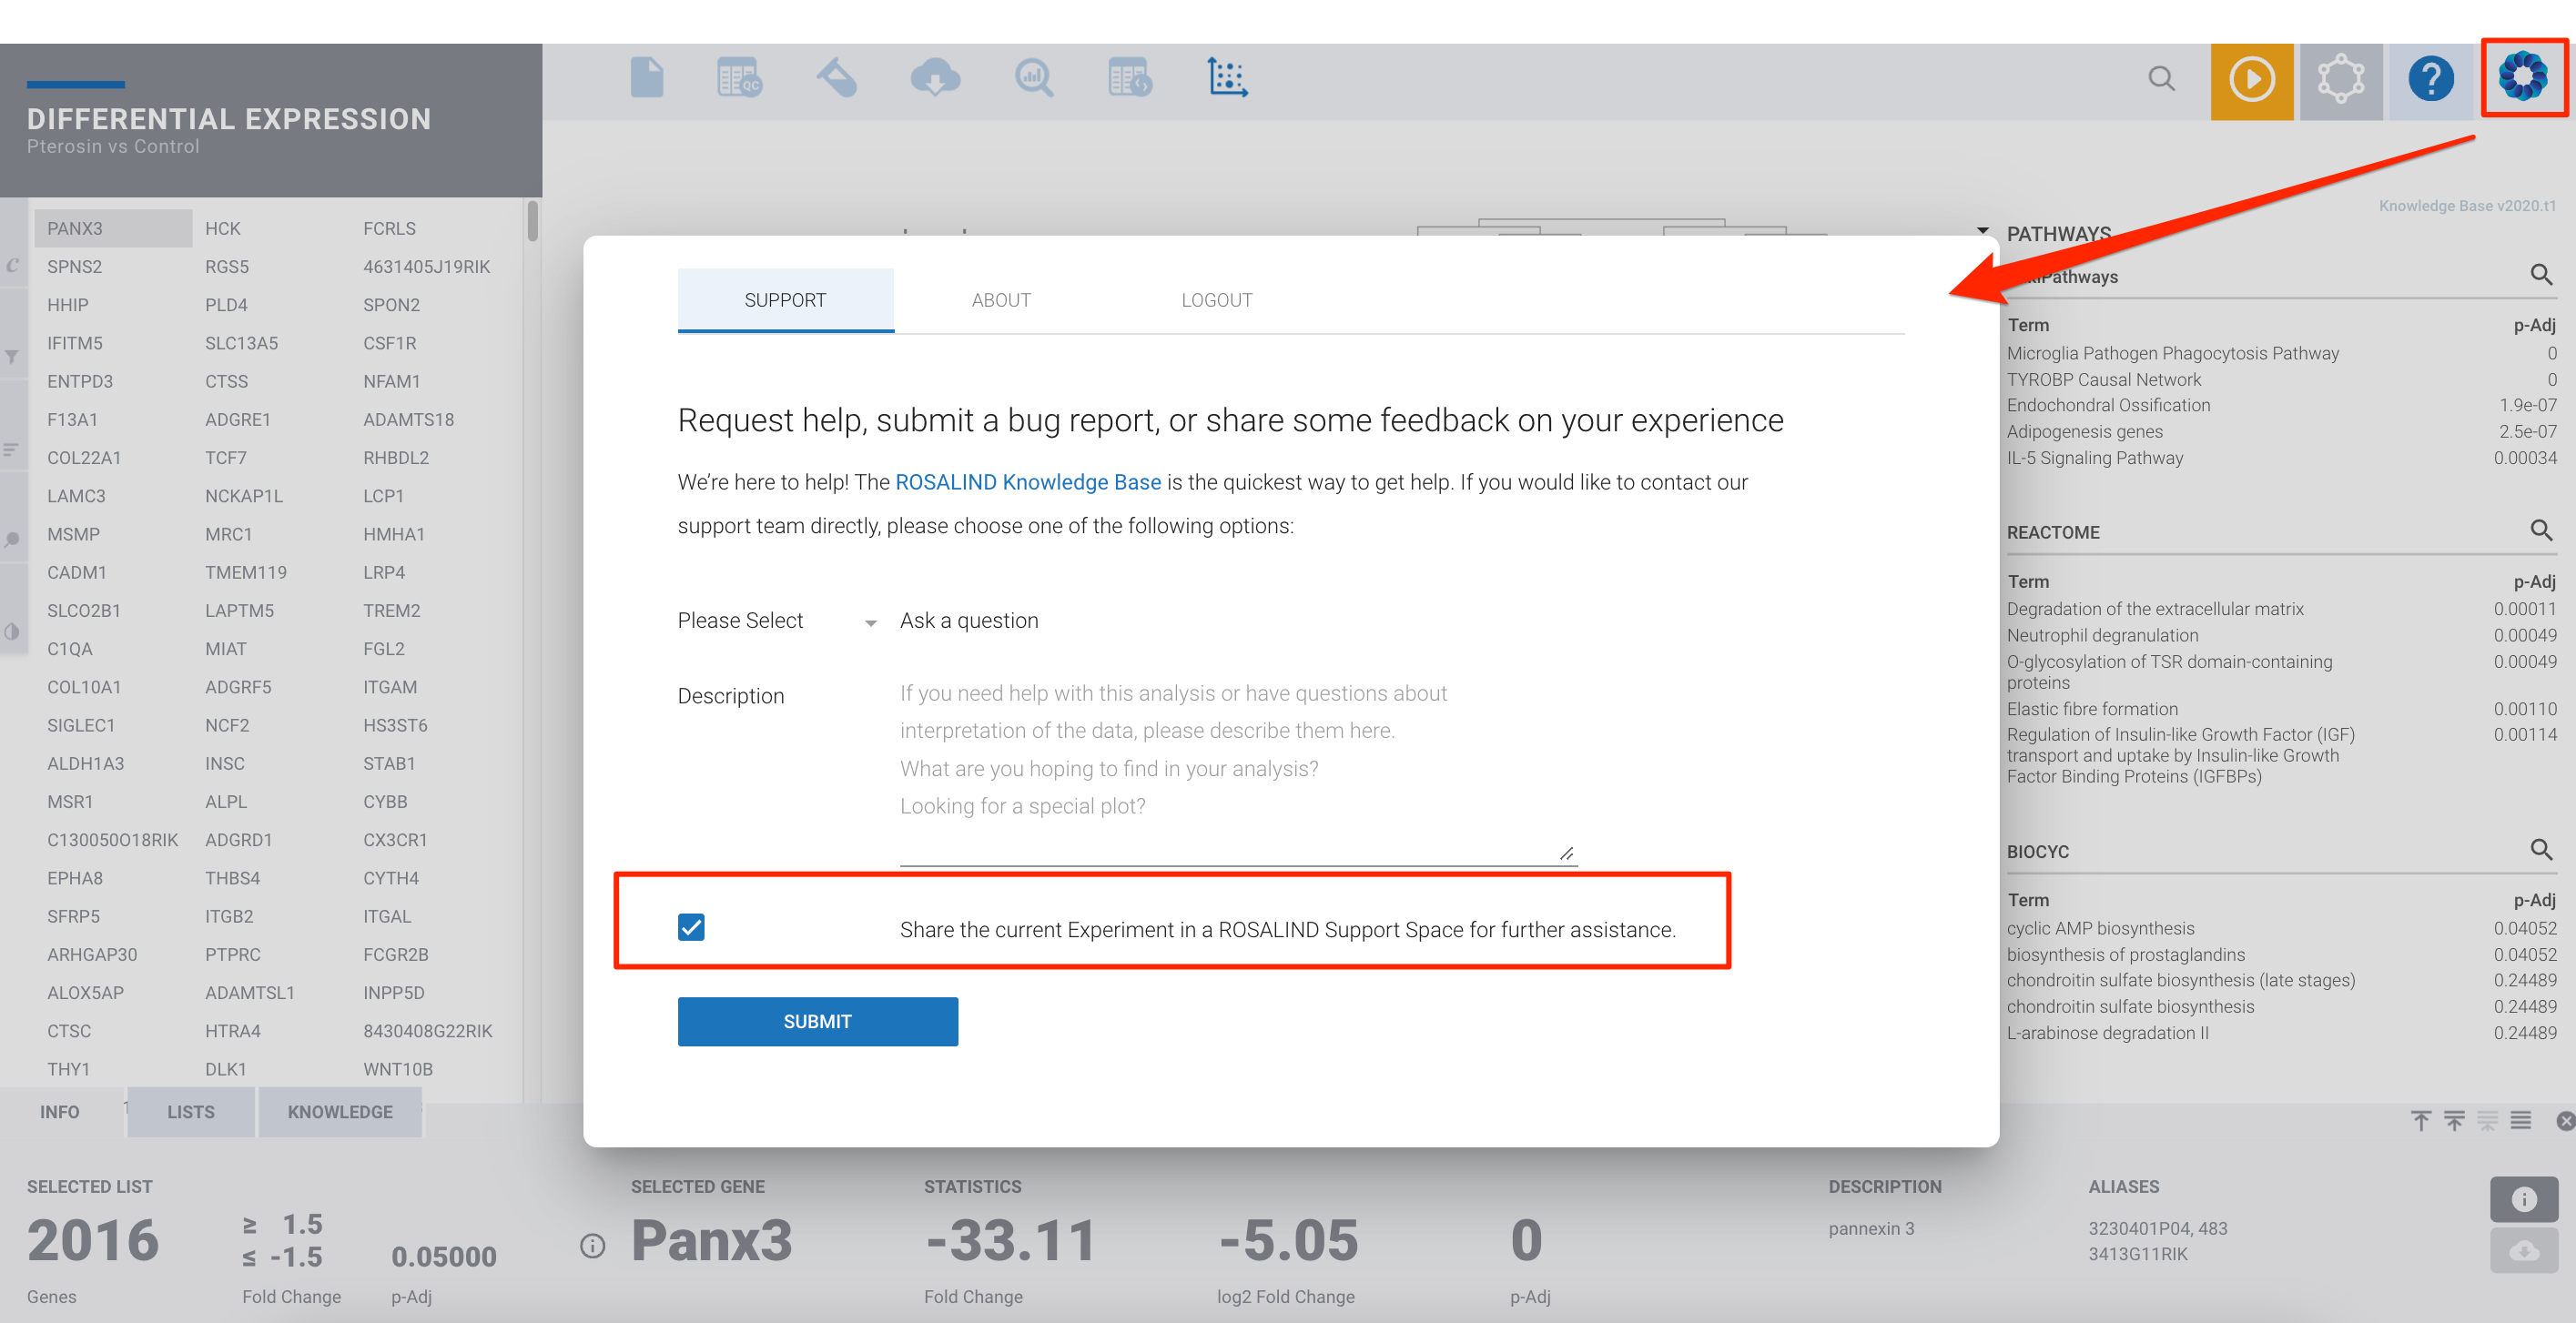
Task: Open the scatter plot toolbar icon
Action: click(1227, 77)
